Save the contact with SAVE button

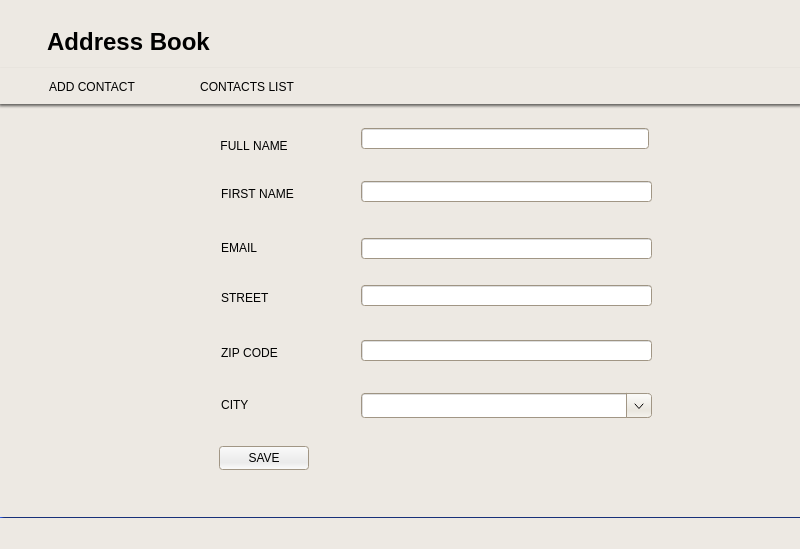(x=264, y=458)
